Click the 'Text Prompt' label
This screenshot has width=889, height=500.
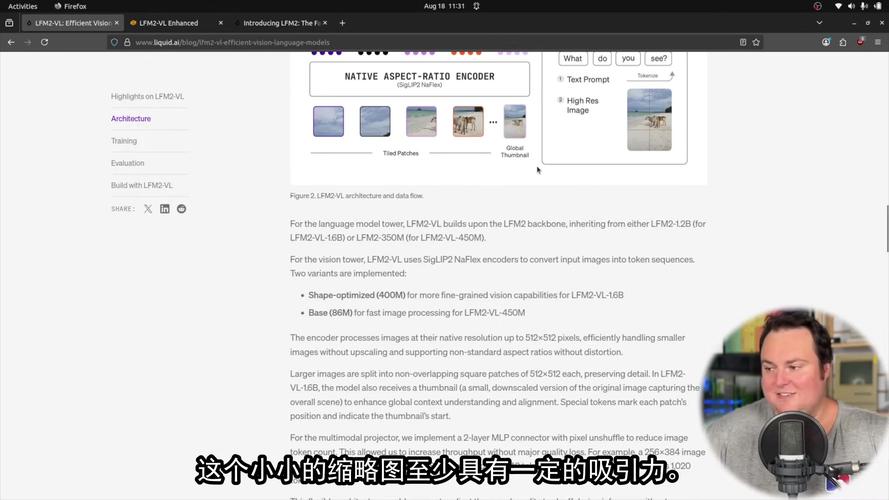tap(588, 79)
